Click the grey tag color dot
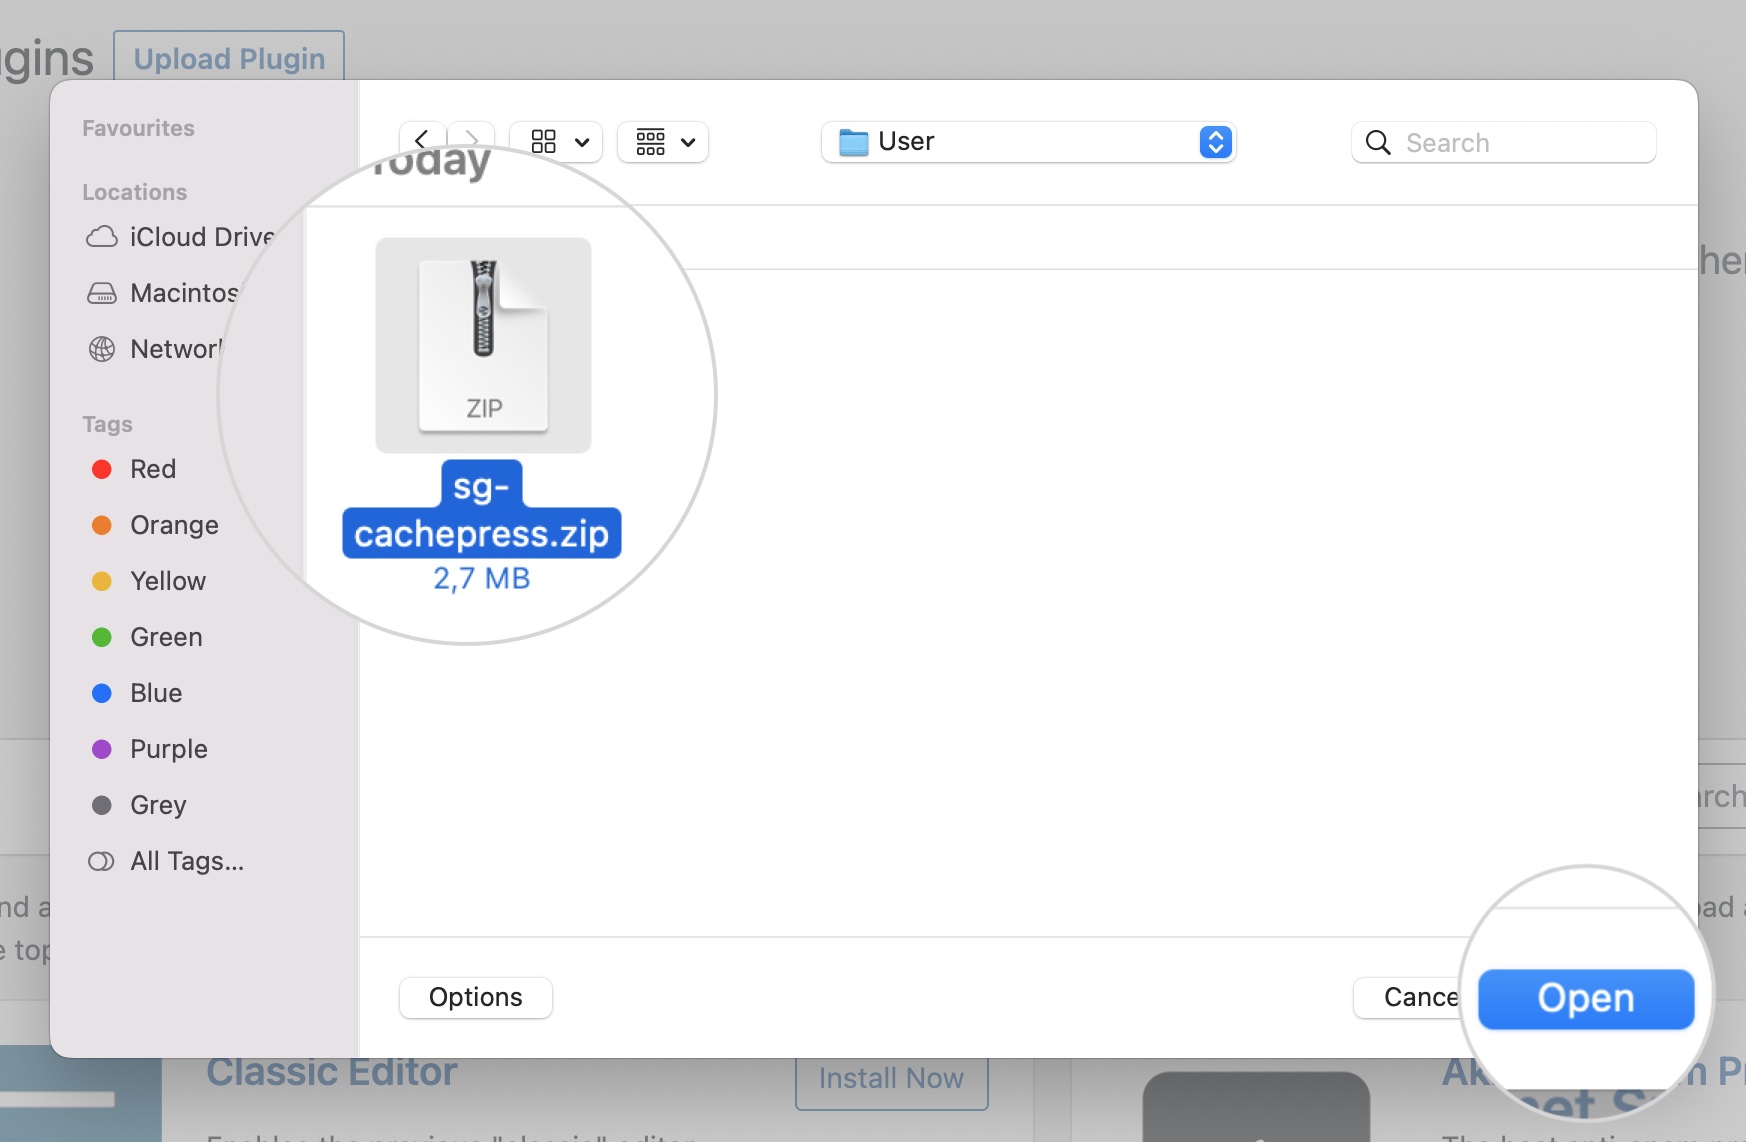1746x1142 pixels. pyautogui.click(x=102, y=805)
